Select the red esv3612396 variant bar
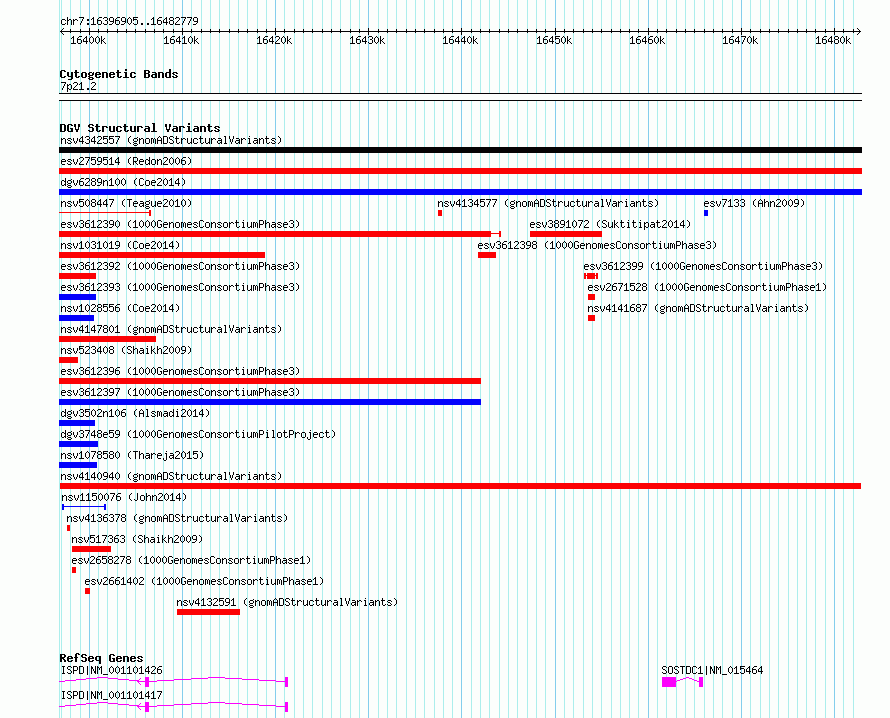 [x=270, y=381]
